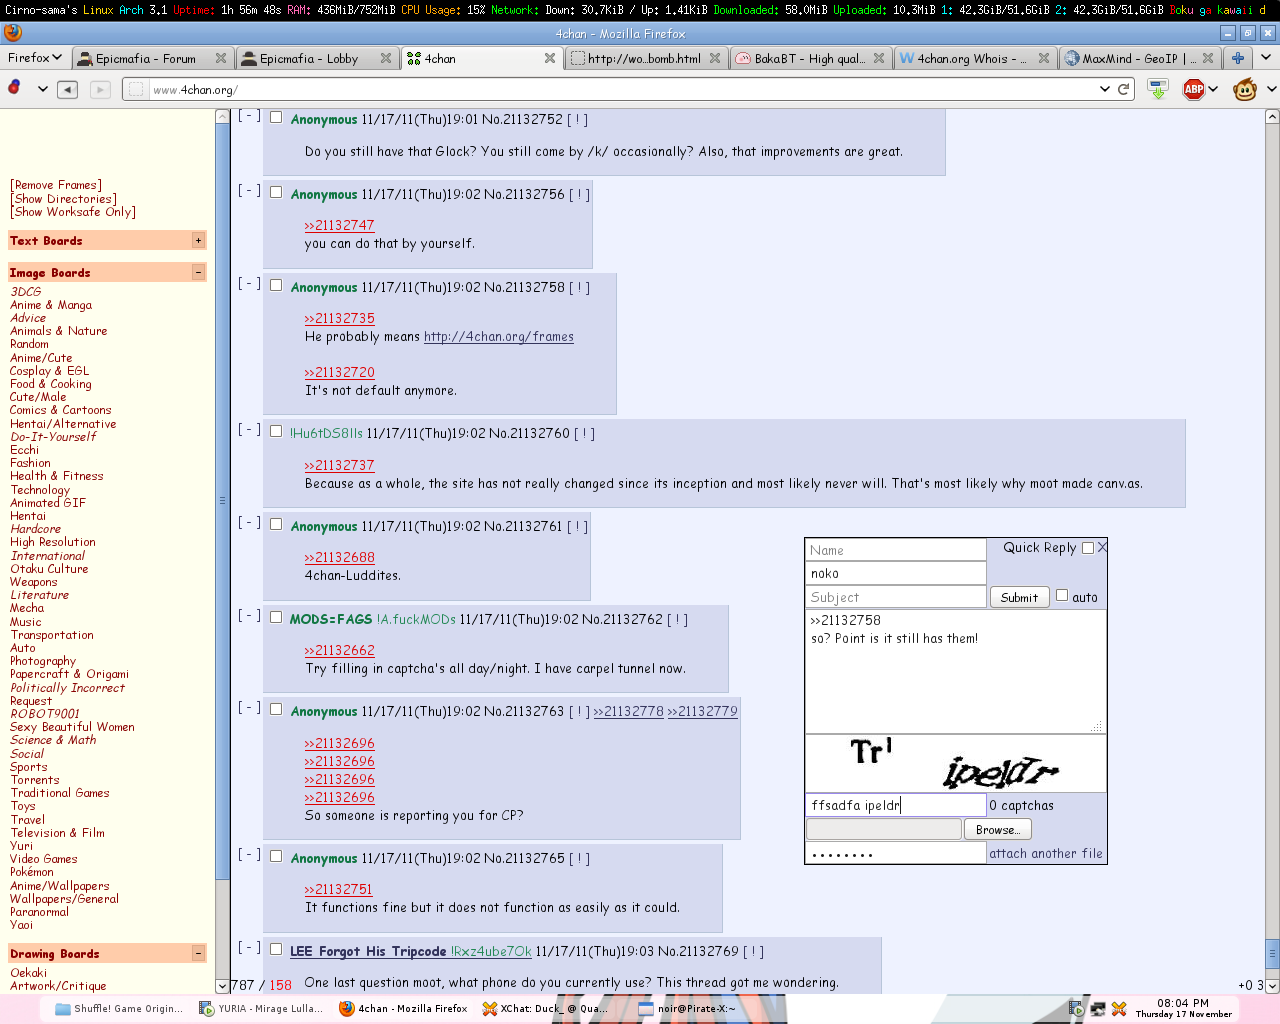The width and height of the screenshot is (1280, 1024).
Task: Click the report [ ! ] on post No.21132765
Action: point(579,858)
